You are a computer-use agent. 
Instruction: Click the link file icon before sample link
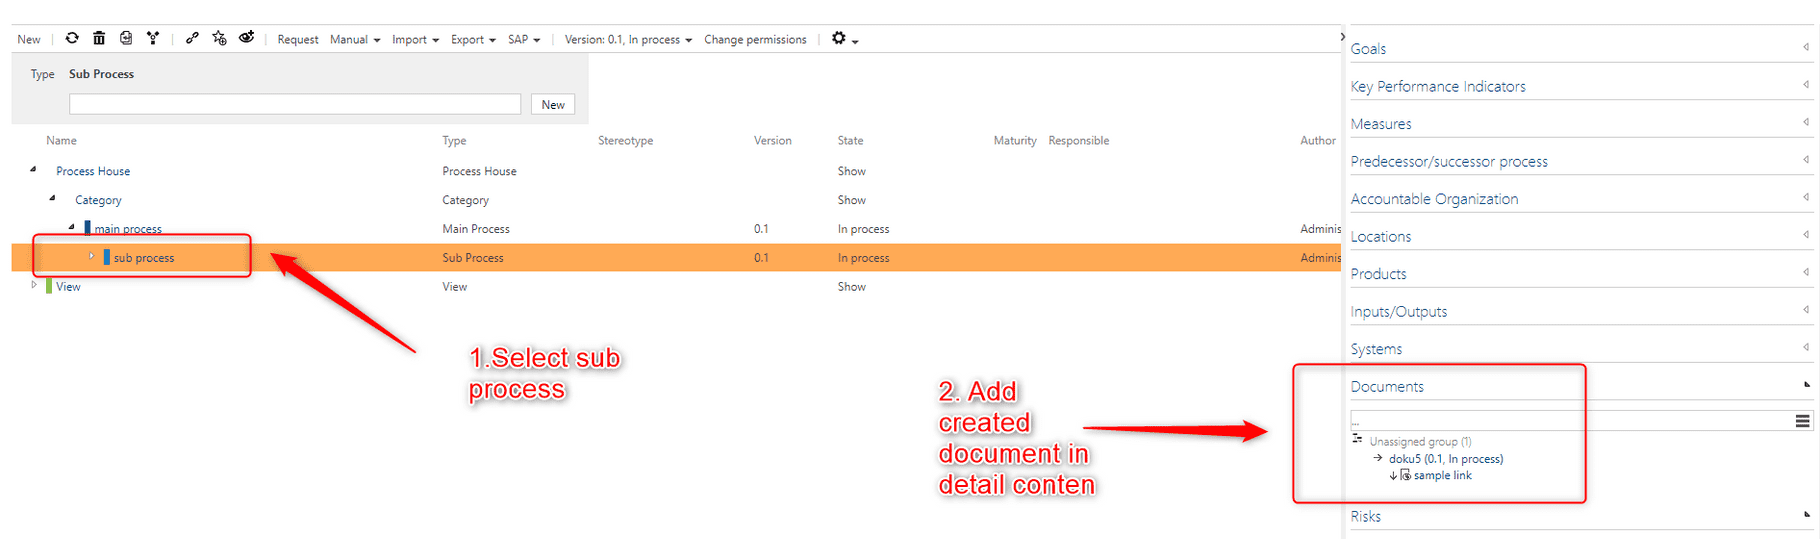(1405, 475)
